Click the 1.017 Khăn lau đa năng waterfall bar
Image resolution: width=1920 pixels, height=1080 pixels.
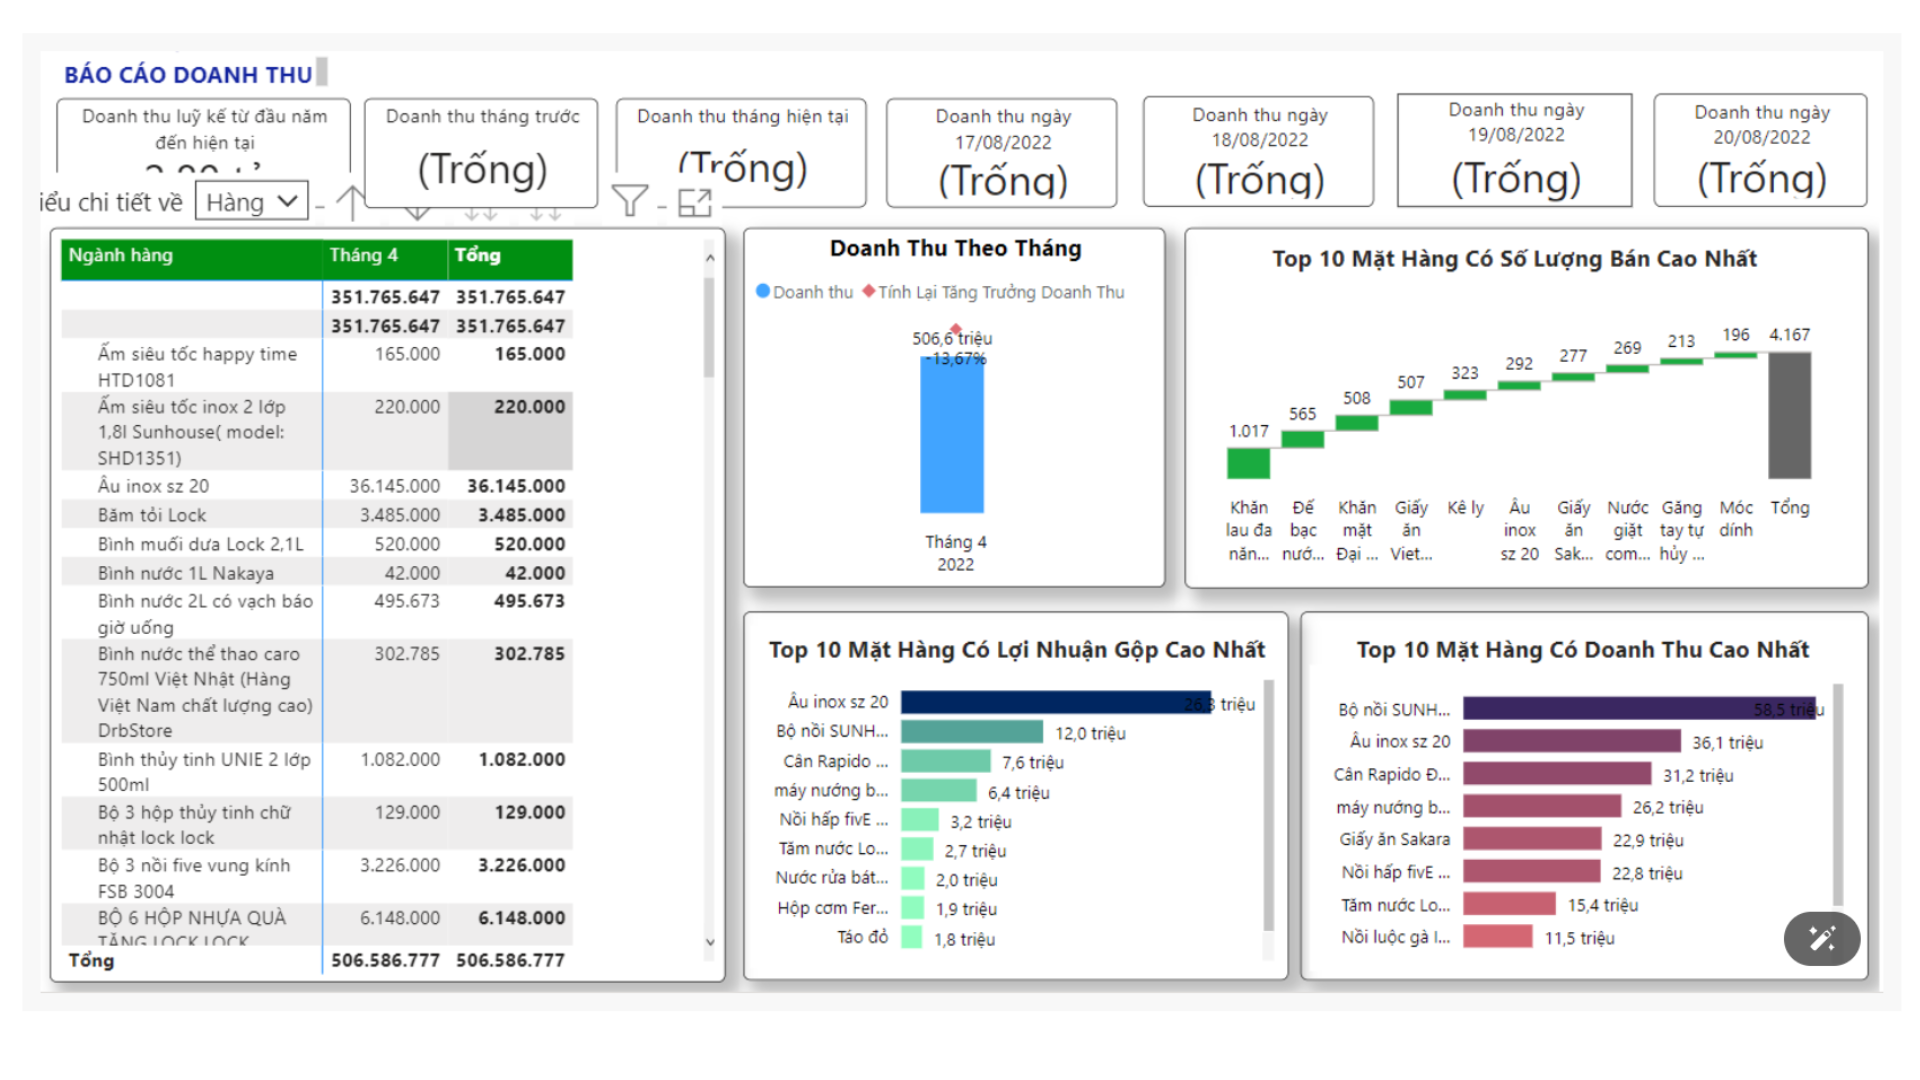(x=1248, y=463)
